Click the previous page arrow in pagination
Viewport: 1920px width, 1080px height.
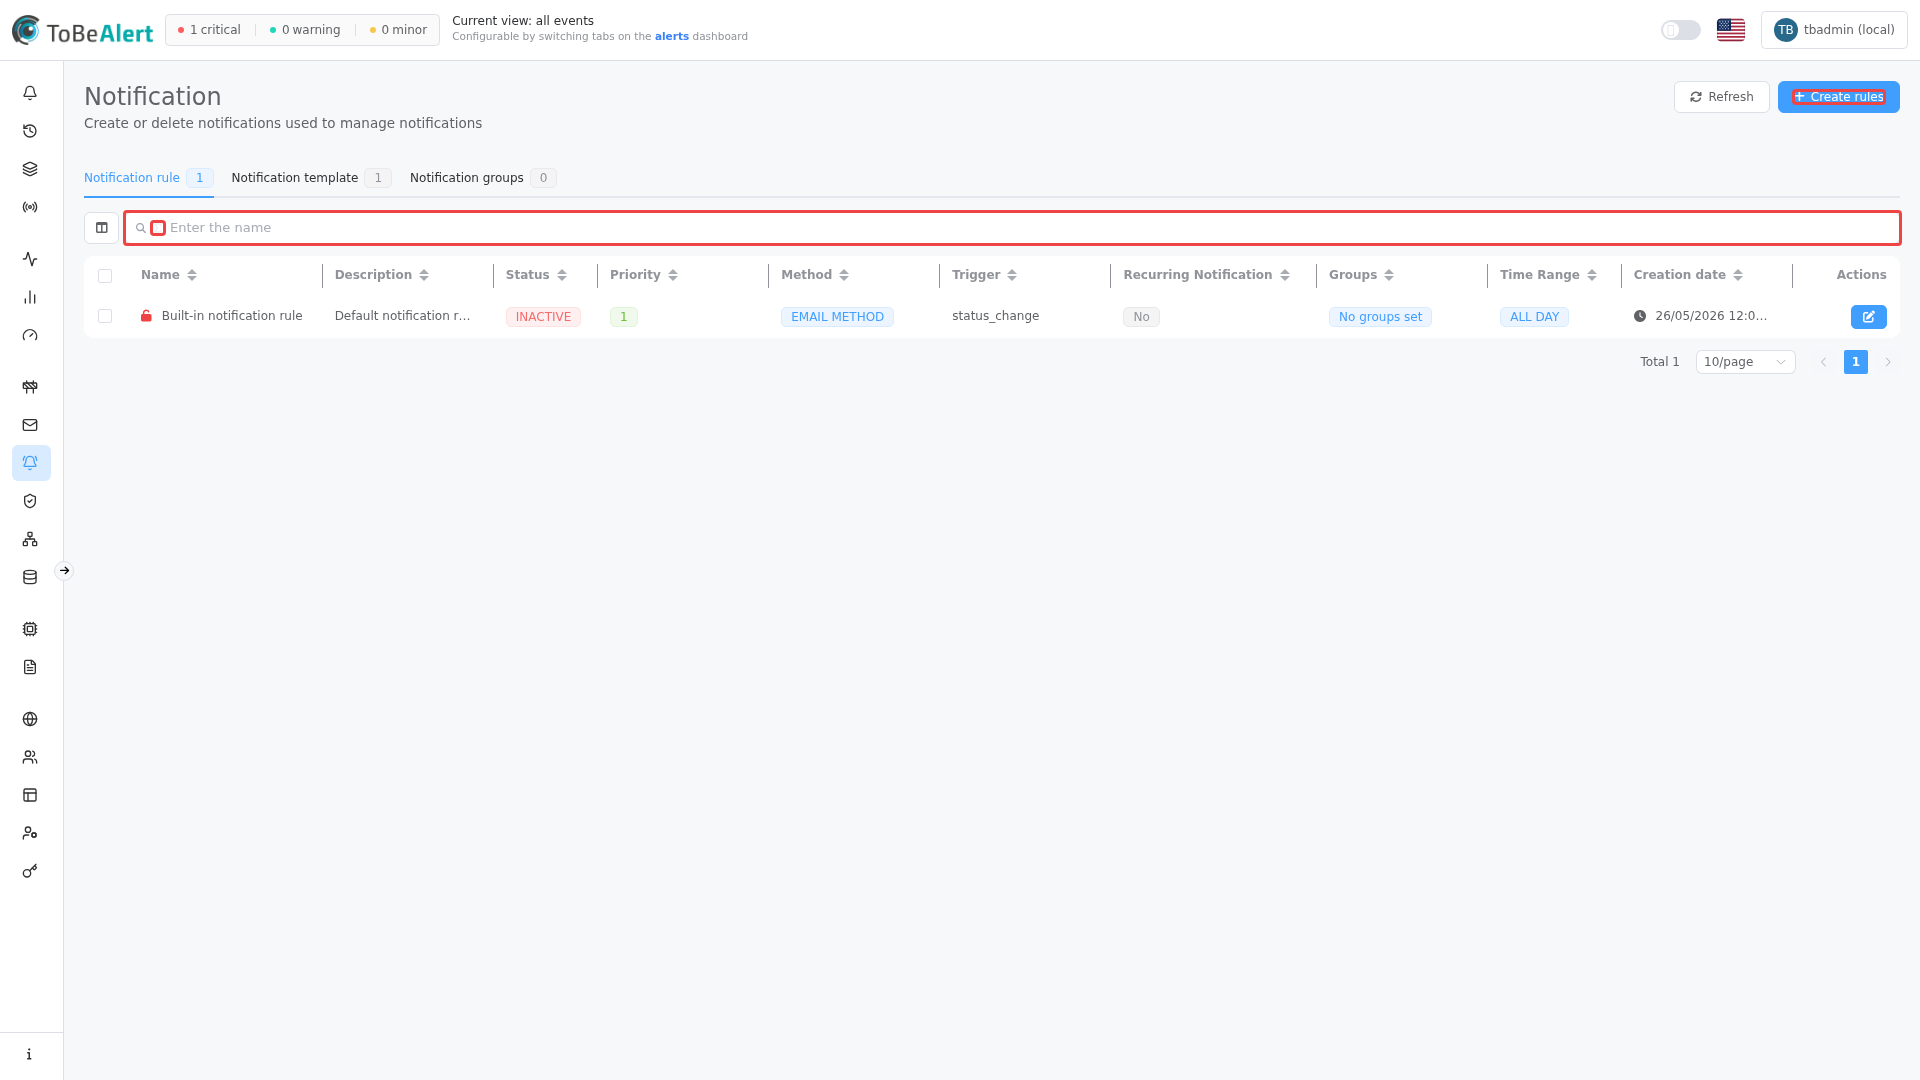pyautogui.click(x=1823, y=362)
